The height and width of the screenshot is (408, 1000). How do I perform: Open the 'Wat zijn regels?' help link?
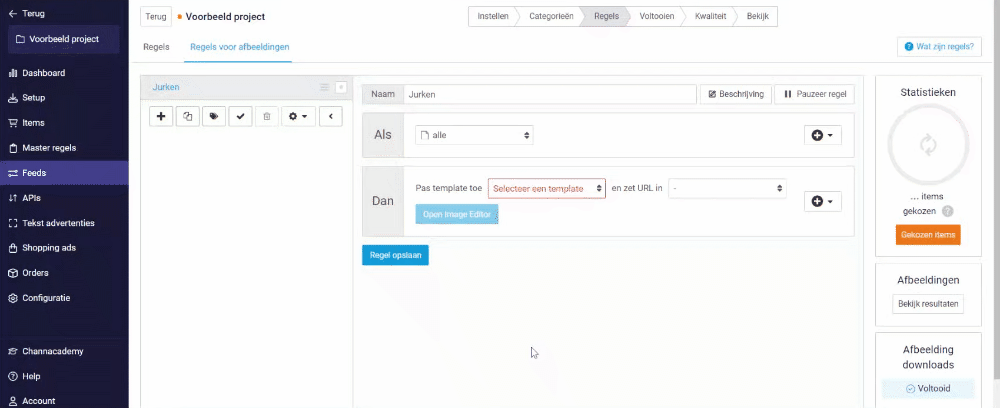click(x=939, y=47)
